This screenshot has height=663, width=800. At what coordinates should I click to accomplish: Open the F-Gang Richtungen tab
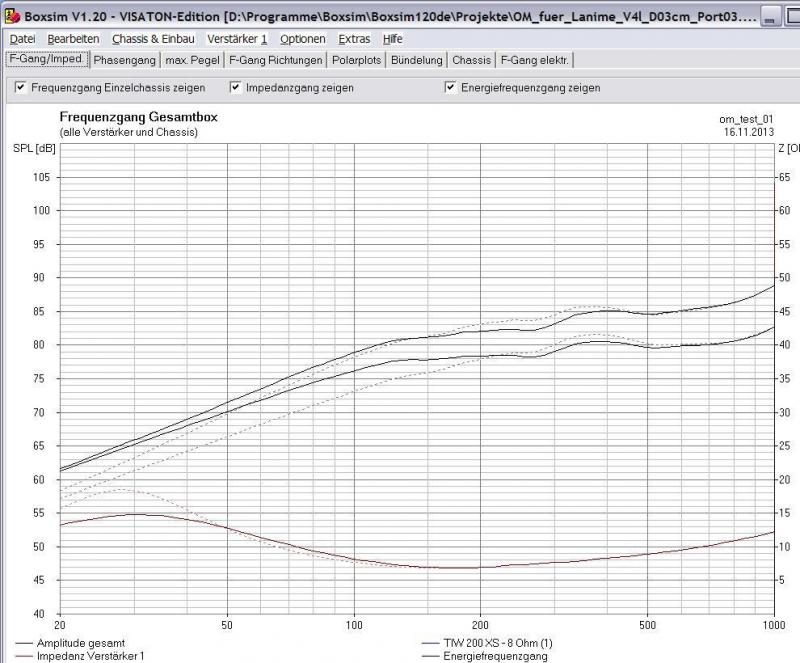(x=276, y=60)
